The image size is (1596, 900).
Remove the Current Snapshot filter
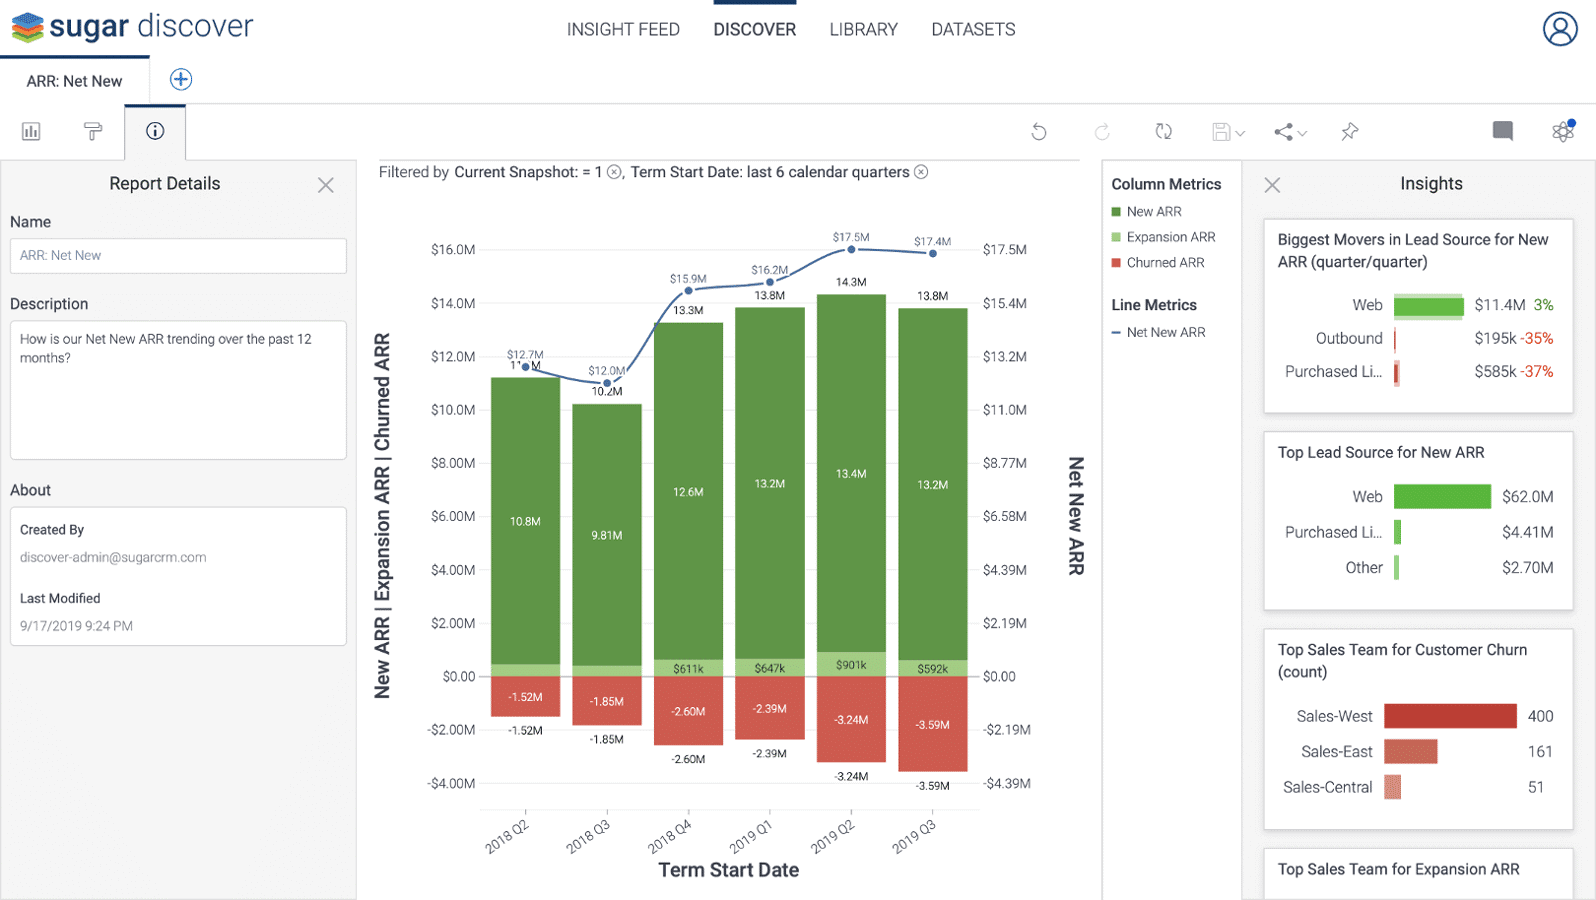pyautogui.click(x=614, y=172)
